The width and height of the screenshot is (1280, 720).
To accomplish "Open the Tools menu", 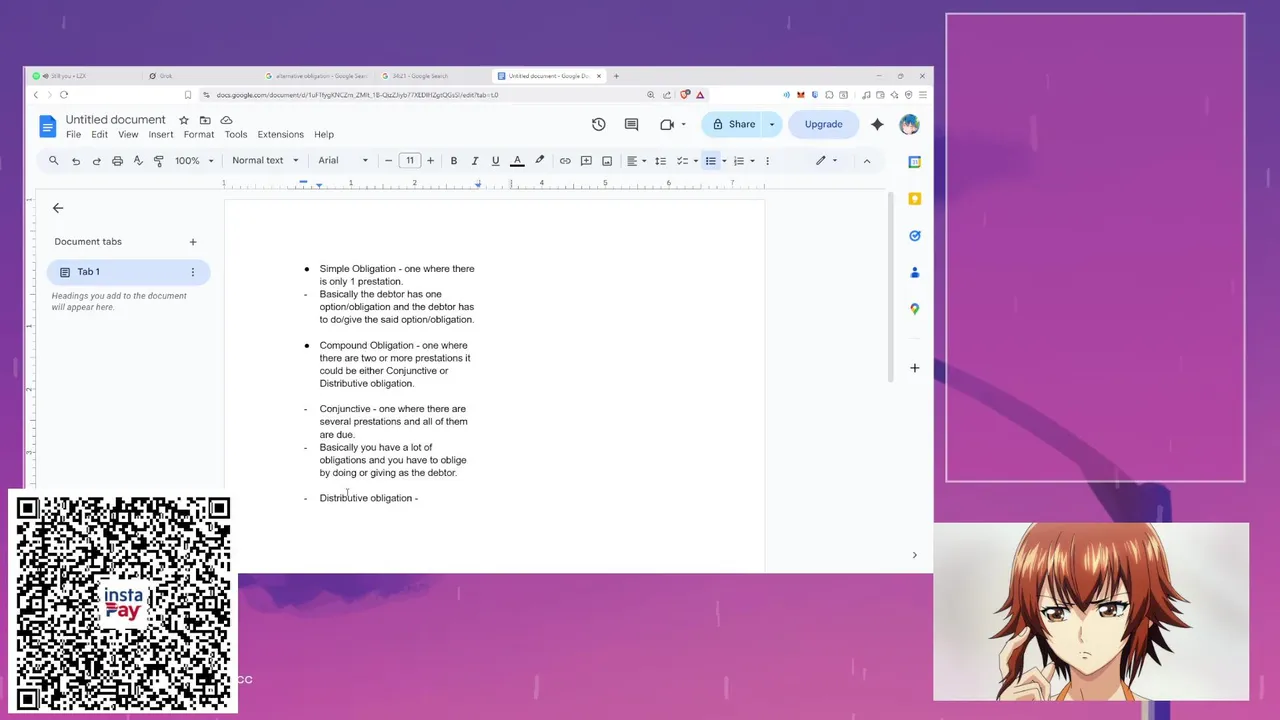I will click(236, 134).
